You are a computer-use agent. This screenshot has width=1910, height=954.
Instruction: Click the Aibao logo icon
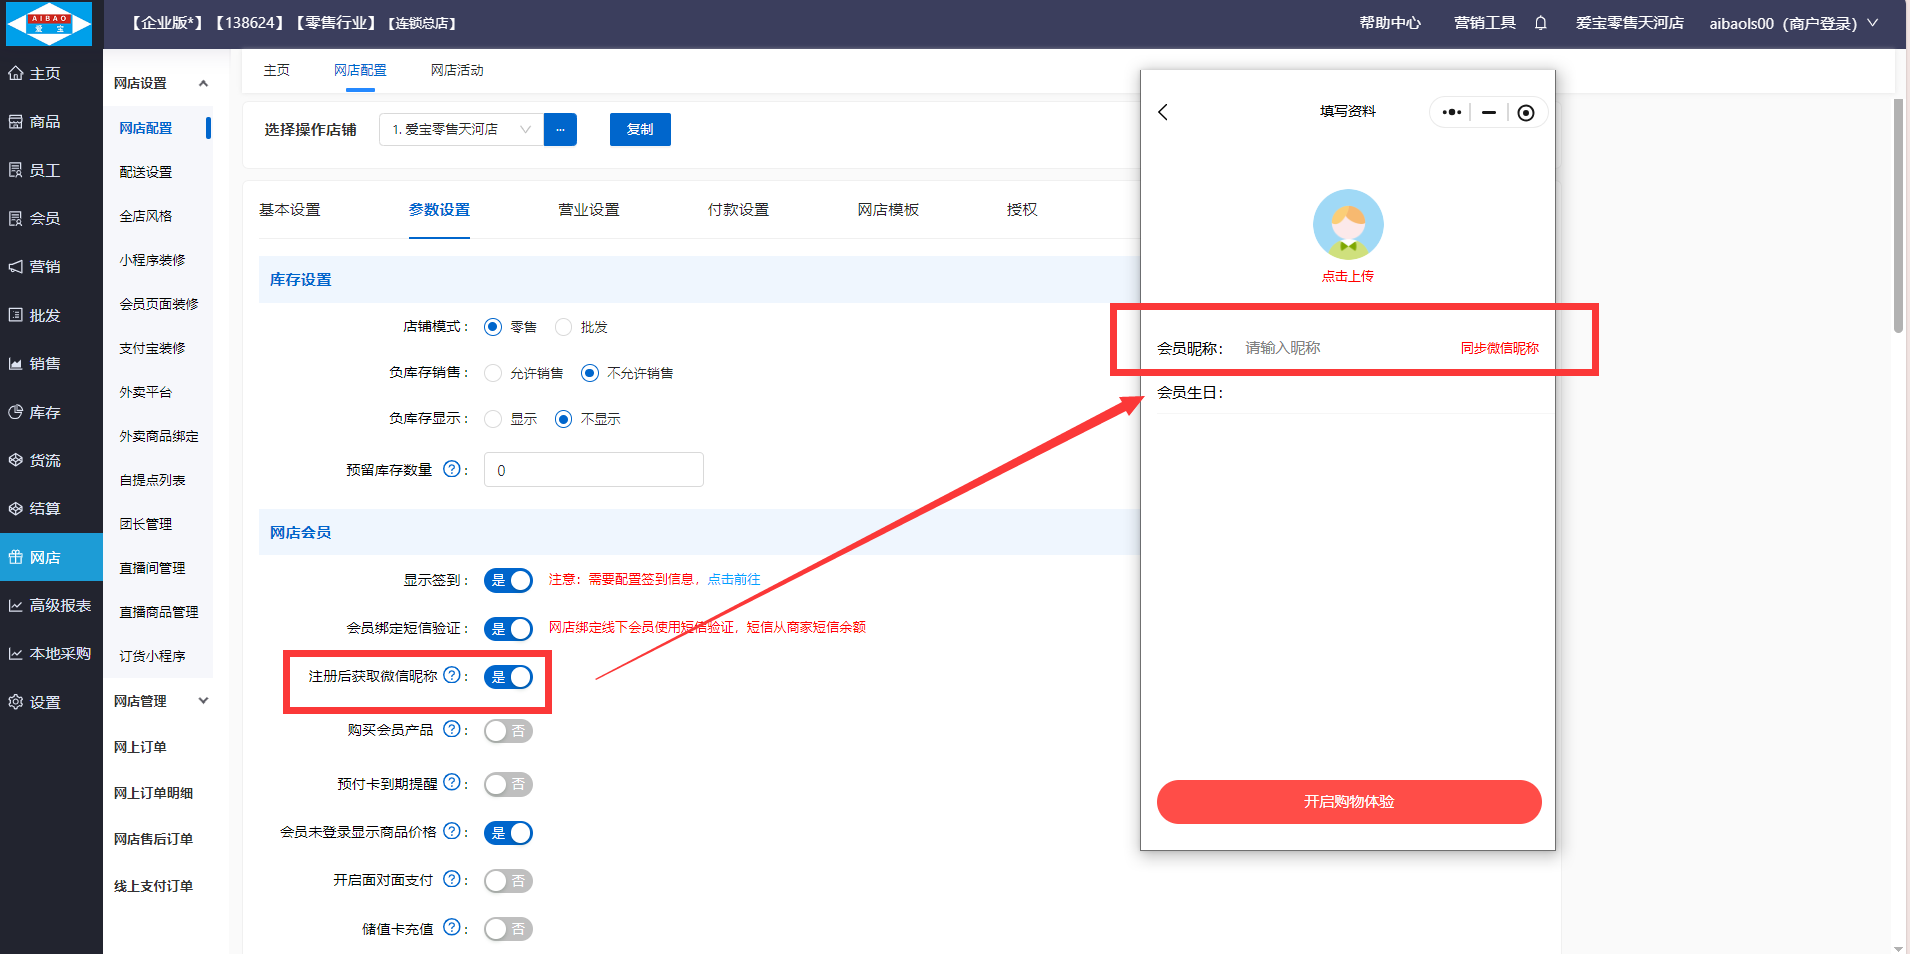pos(49,24)
